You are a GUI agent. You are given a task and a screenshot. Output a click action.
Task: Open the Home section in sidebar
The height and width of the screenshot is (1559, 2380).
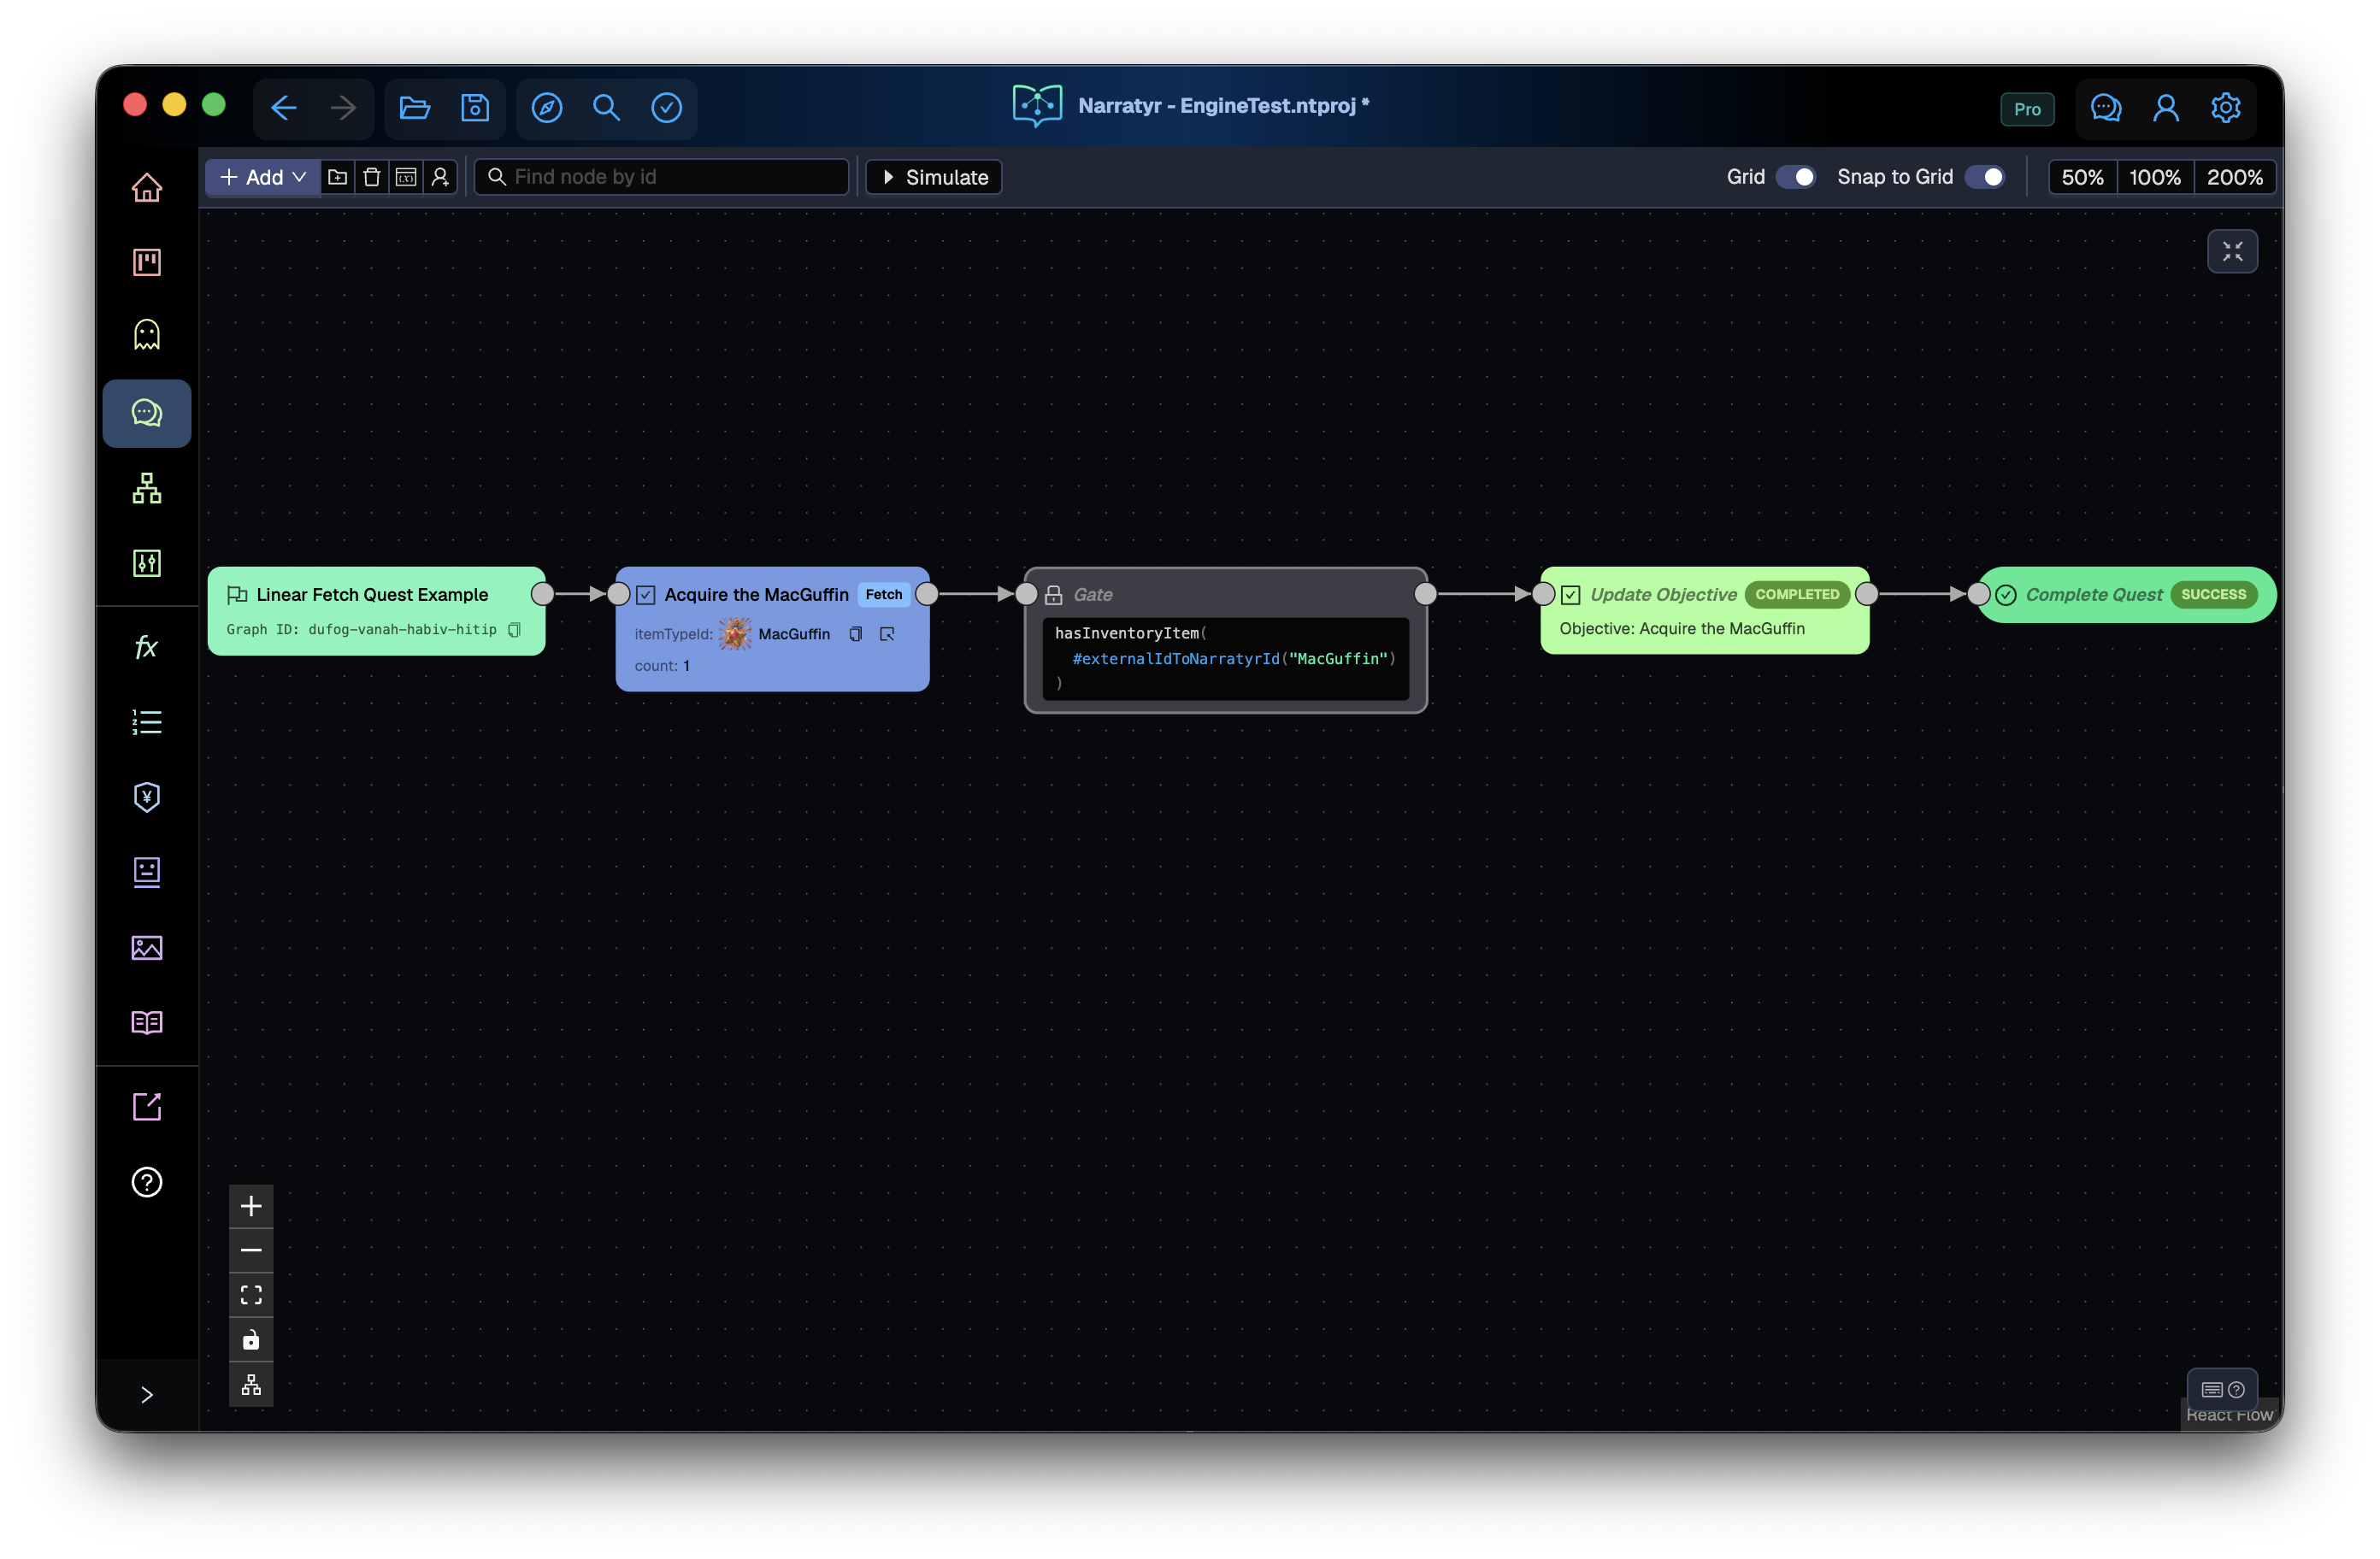tap(147, 187)
